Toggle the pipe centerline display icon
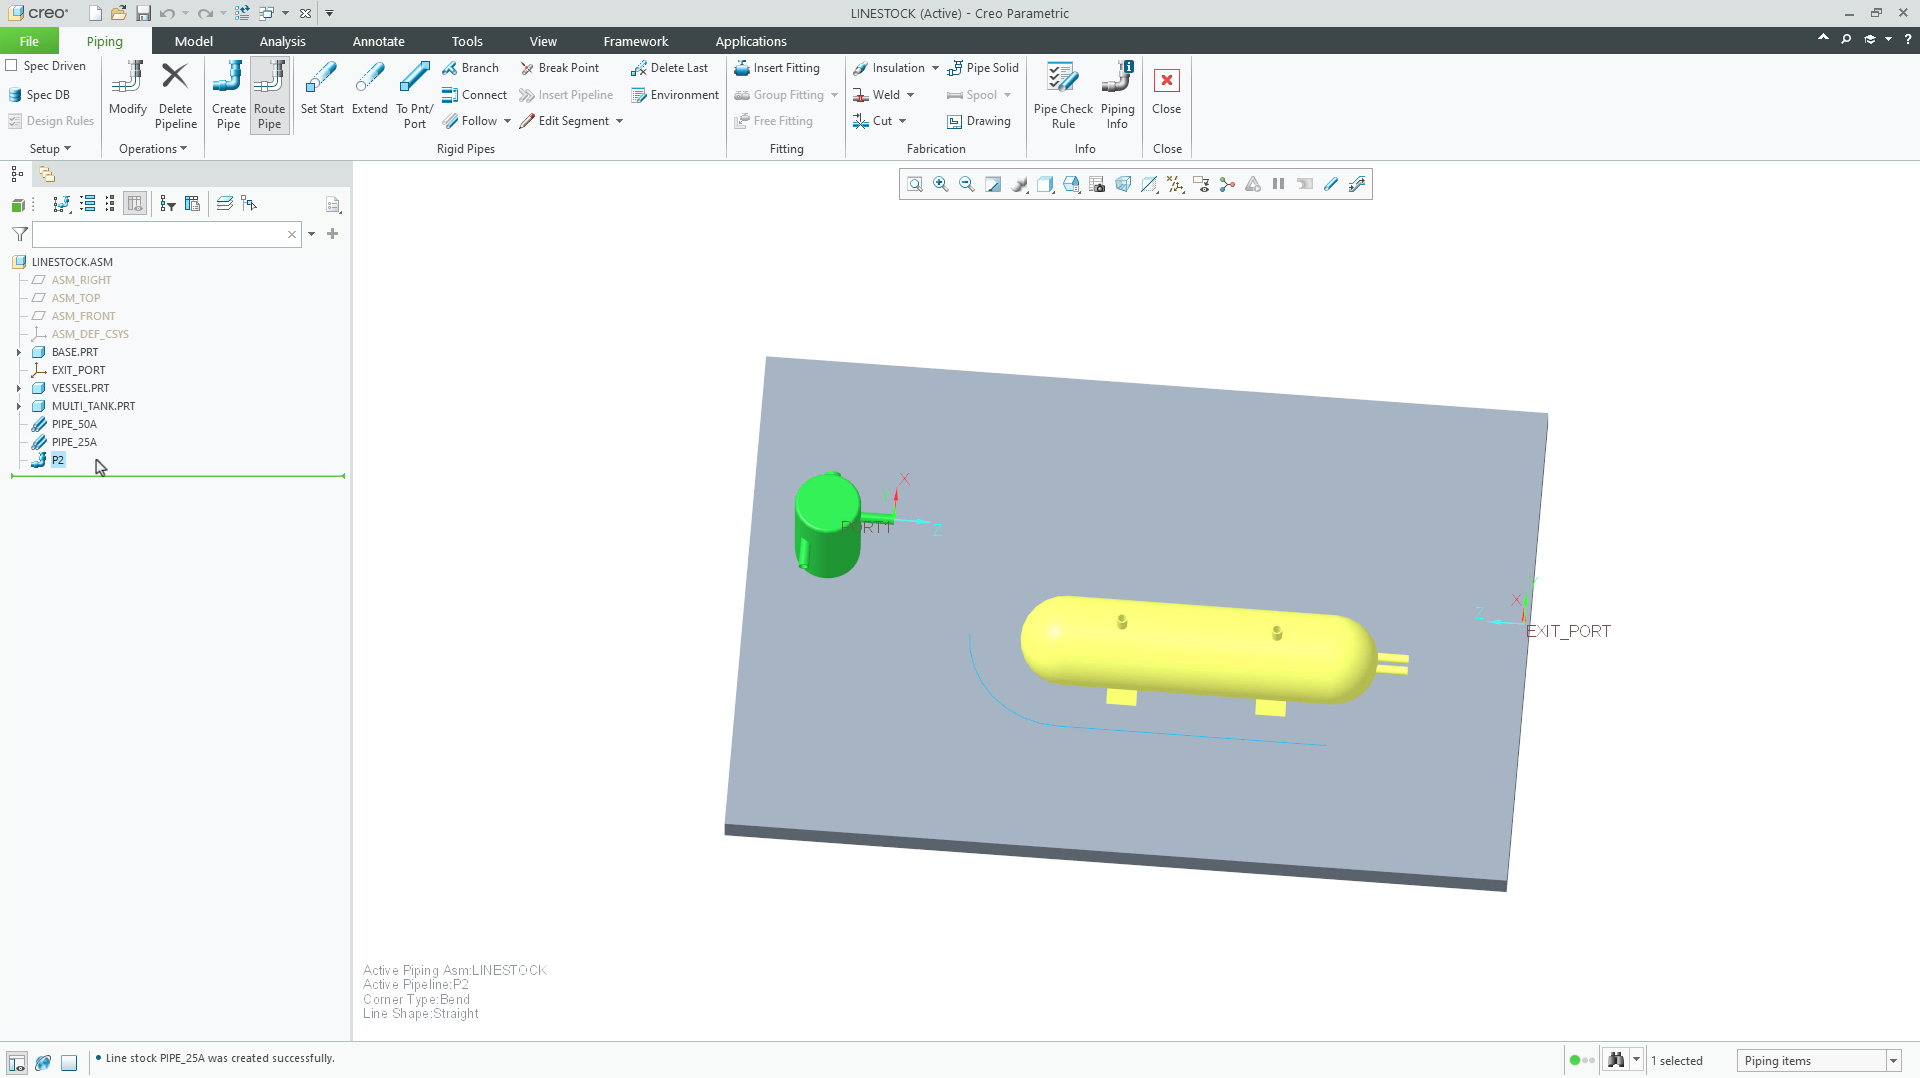1920x1078 pixels. [x=1331, y=184]
